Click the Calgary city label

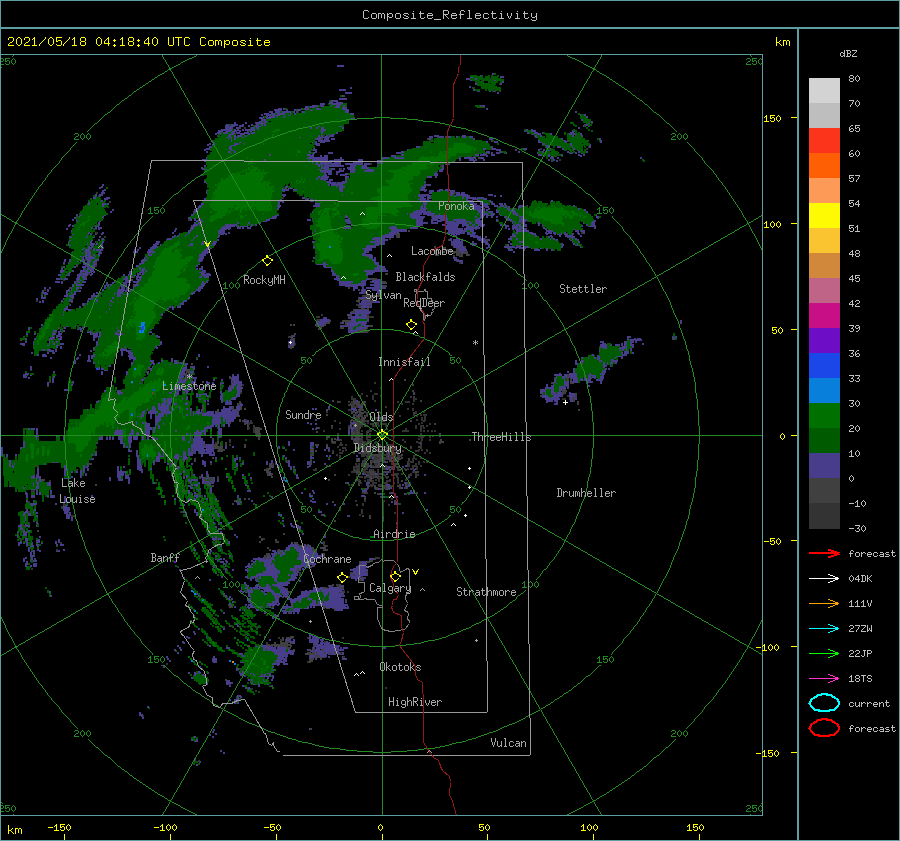click(x=390, y=588)
